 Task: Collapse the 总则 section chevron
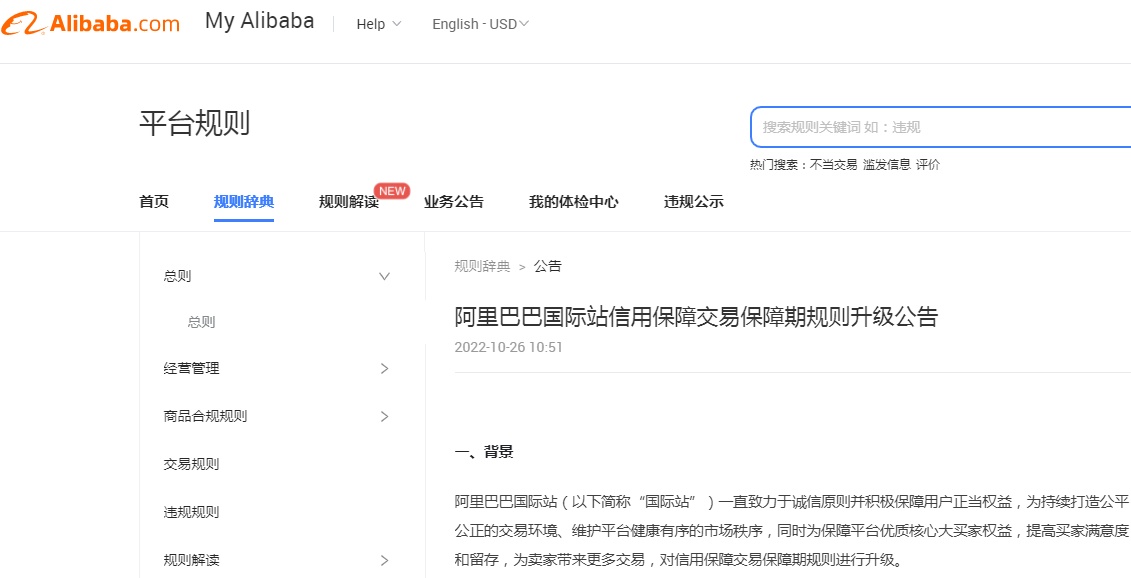[384, 277]
